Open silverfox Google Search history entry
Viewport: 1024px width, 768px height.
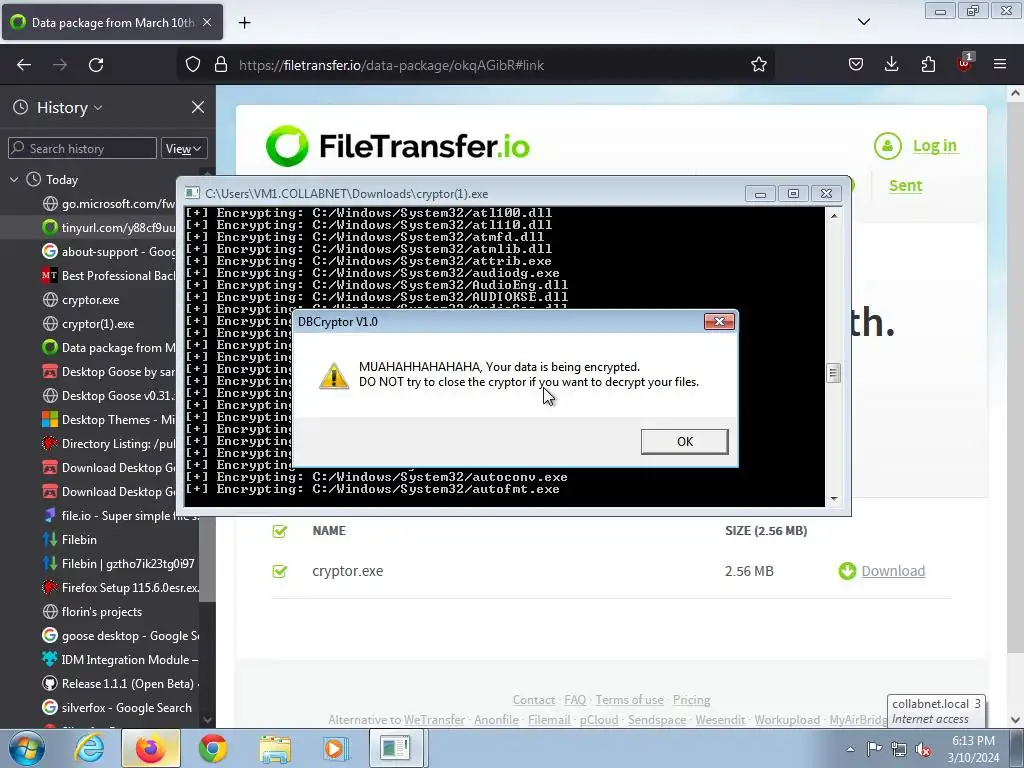pos(118,708)
